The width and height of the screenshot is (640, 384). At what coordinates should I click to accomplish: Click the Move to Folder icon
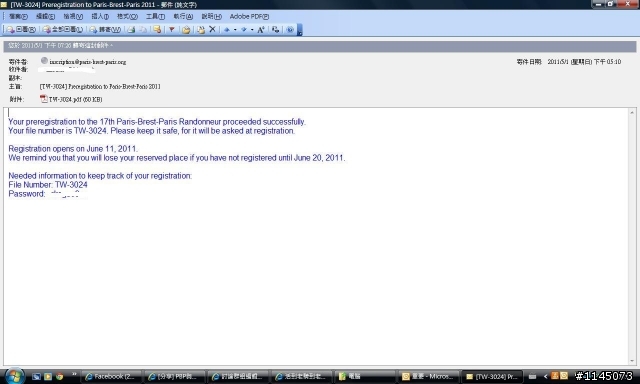[x=186, y=29]
